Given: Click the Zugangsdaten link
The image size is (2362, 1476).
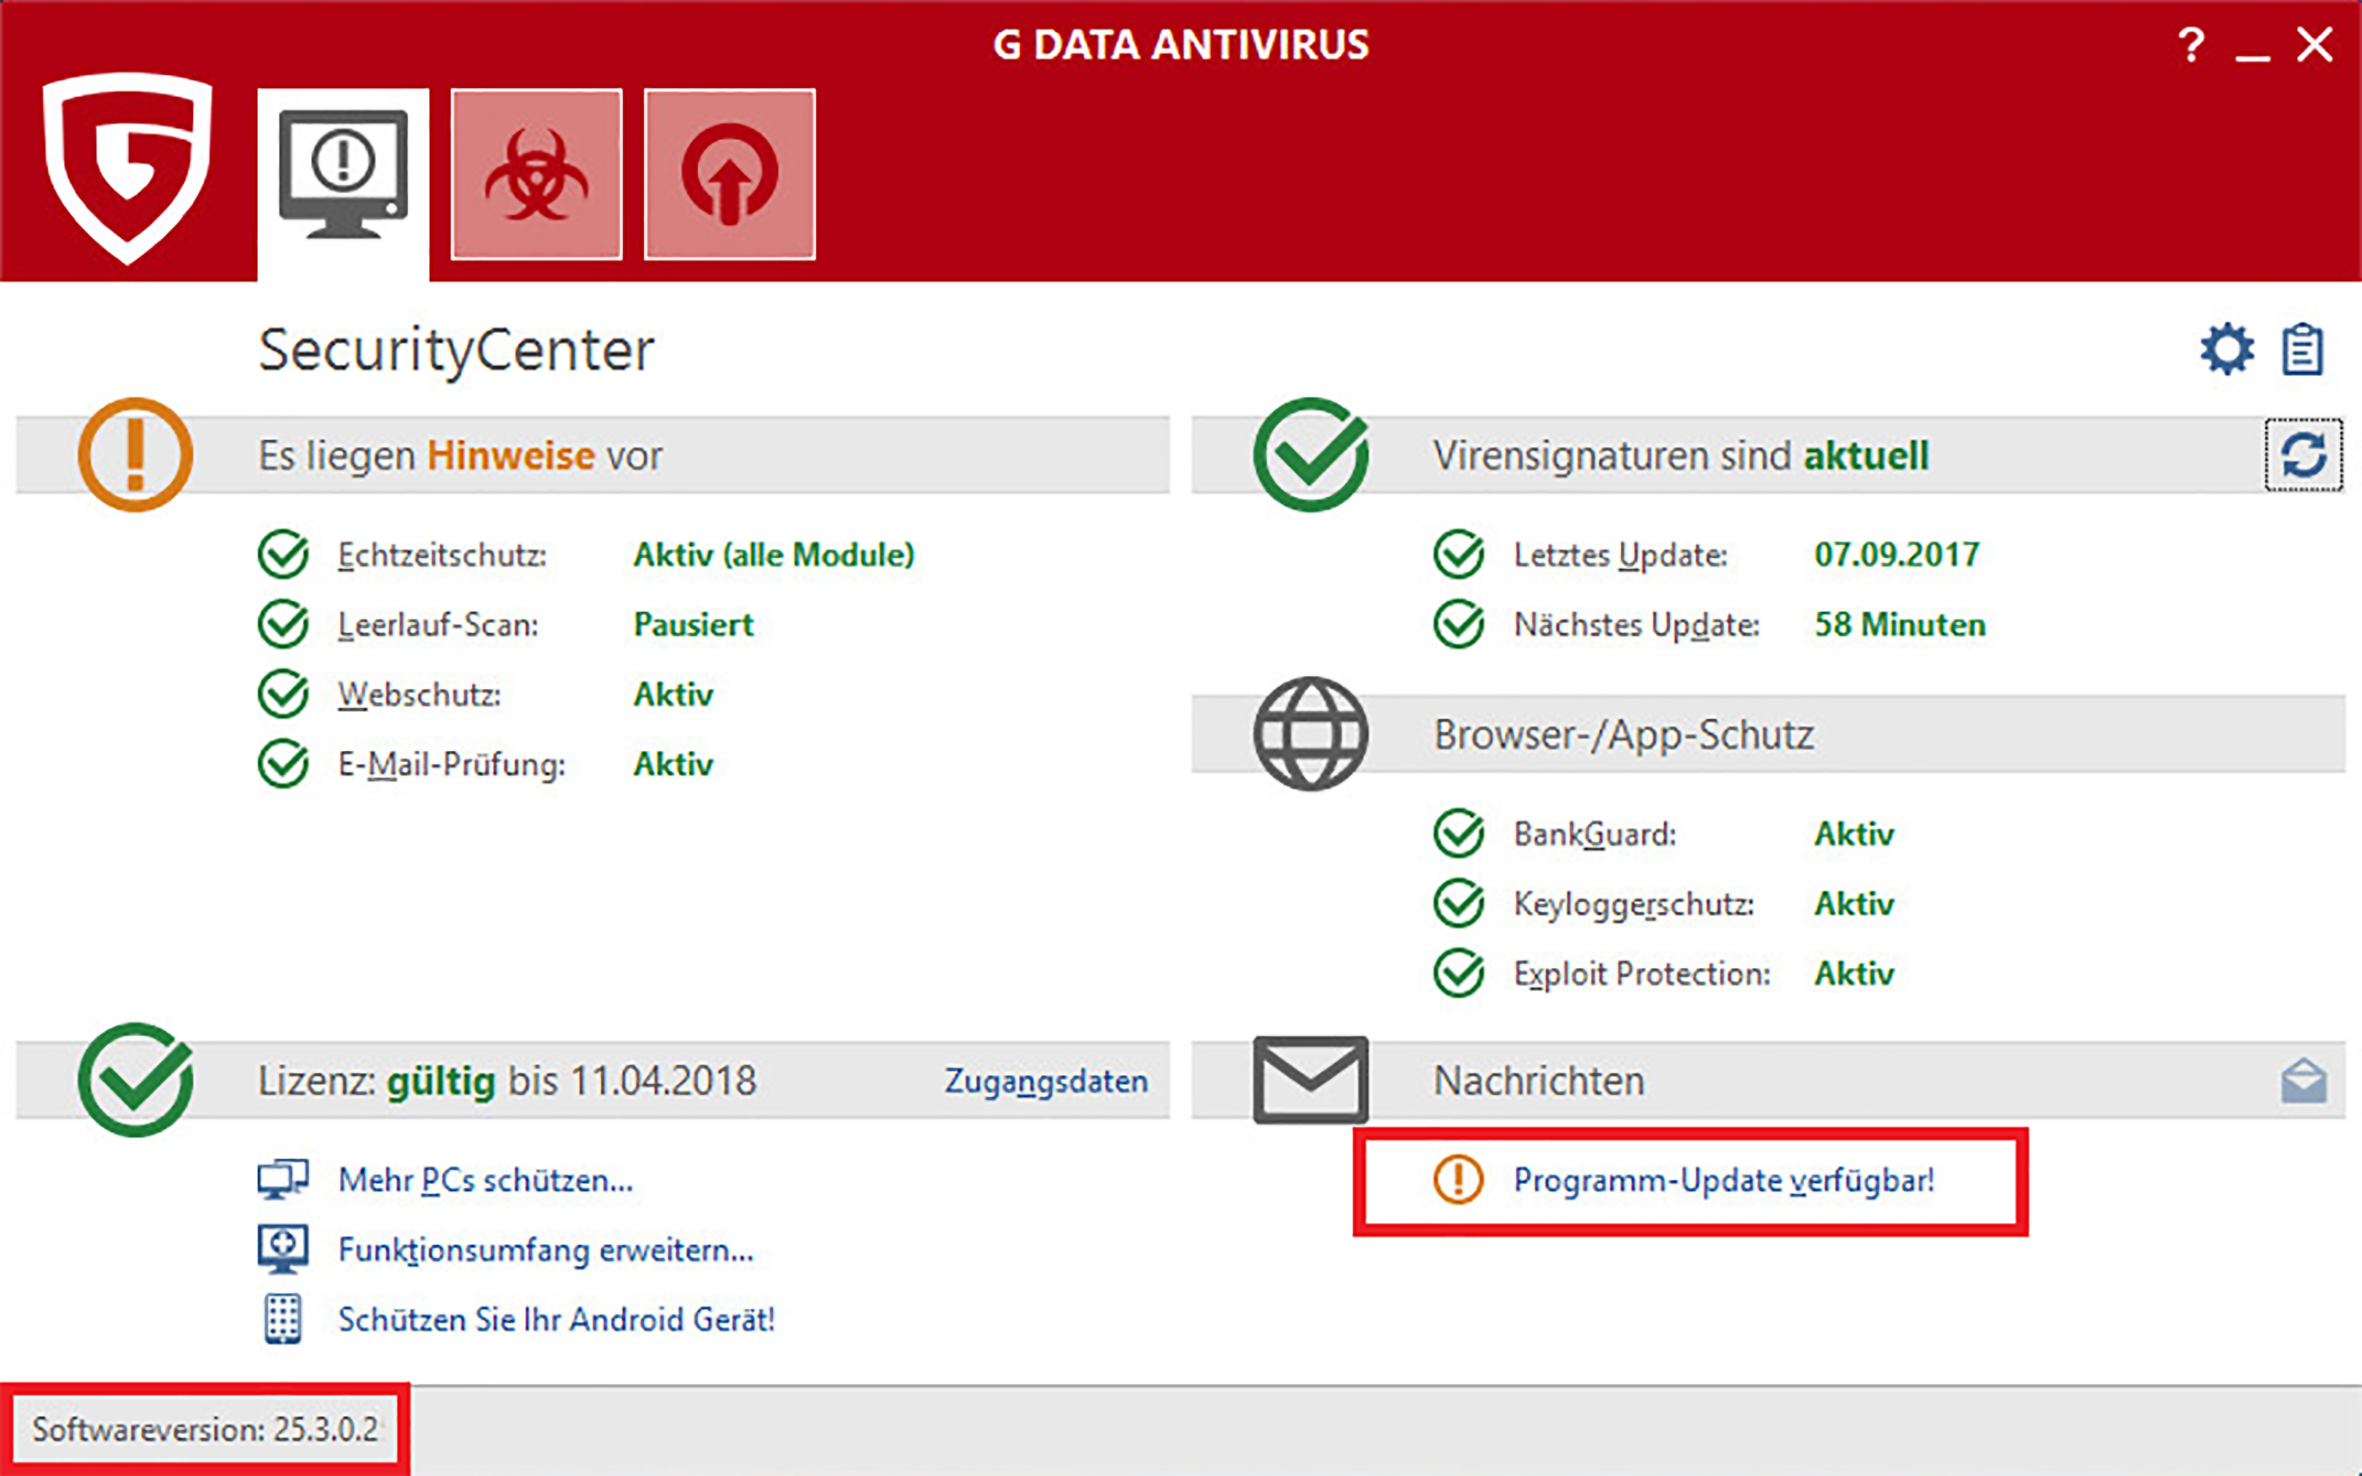Looking at the screenshot, I should tap(1046, 1081).
